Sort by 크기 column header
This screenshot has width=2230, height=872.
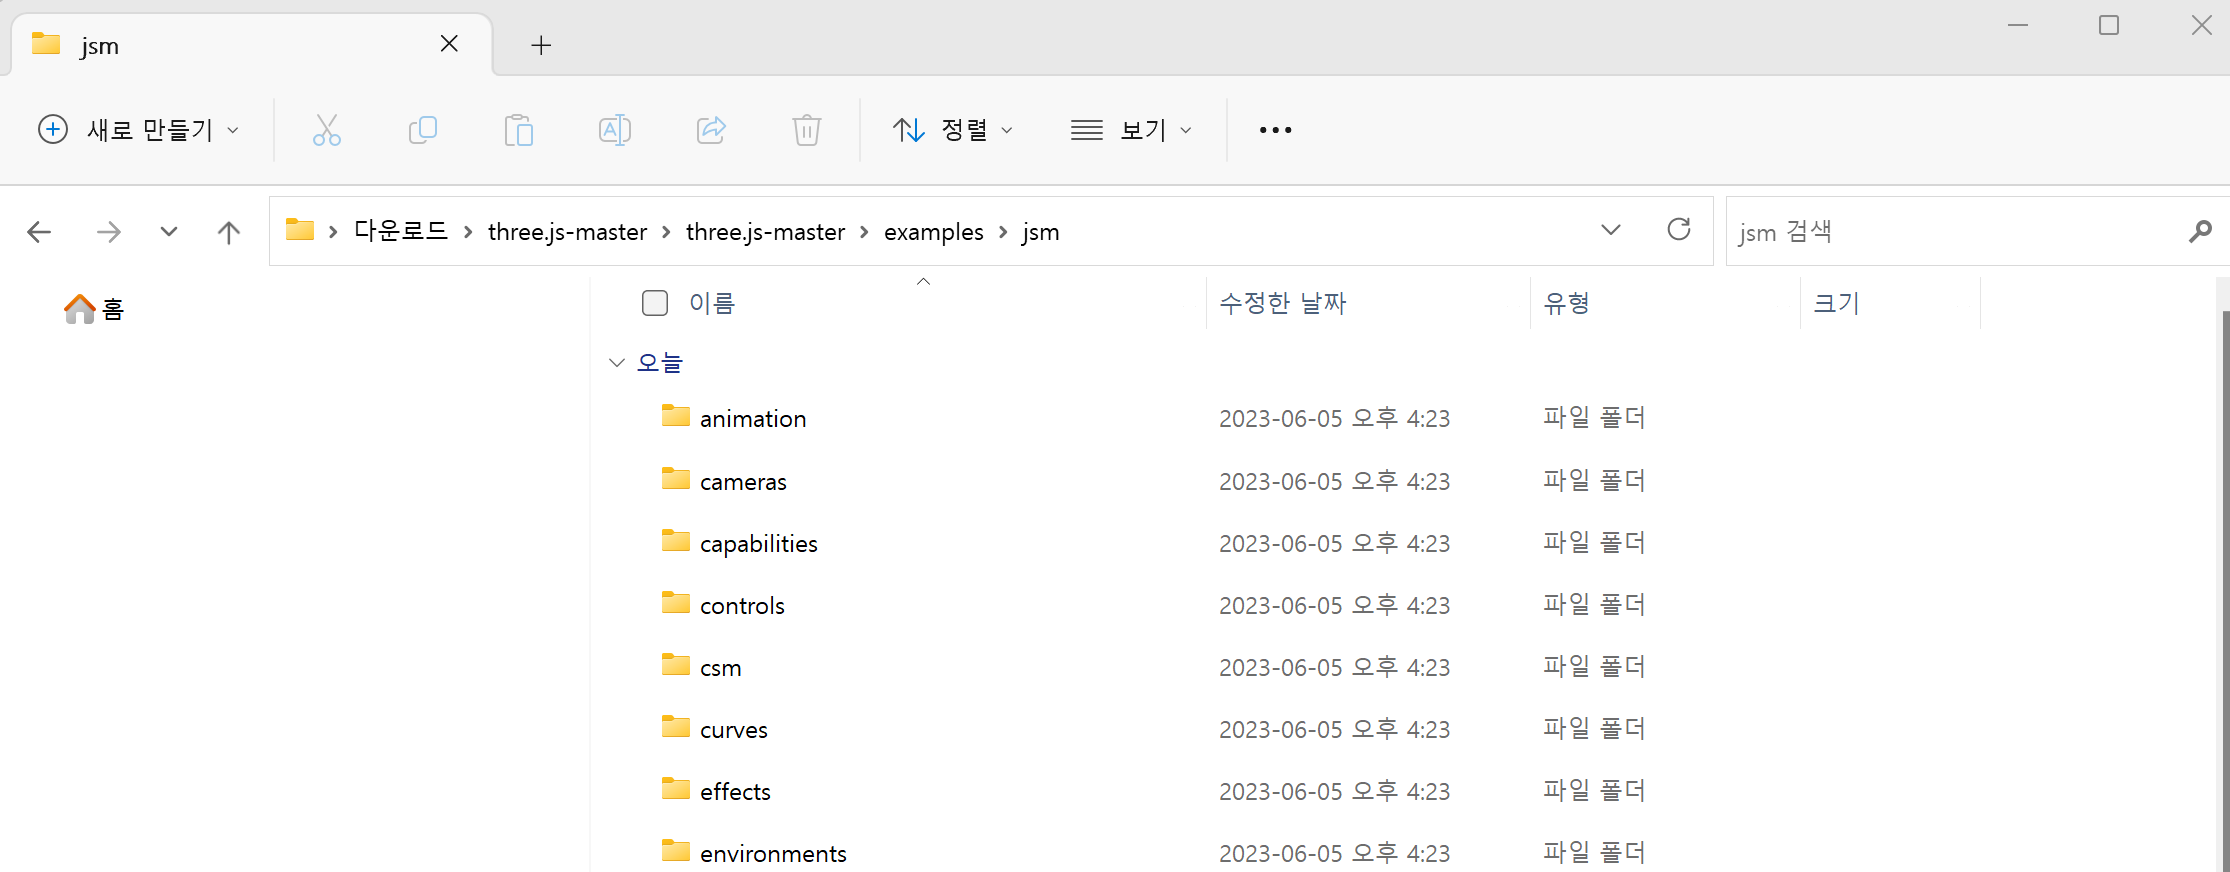click(x=1836, y=303)
